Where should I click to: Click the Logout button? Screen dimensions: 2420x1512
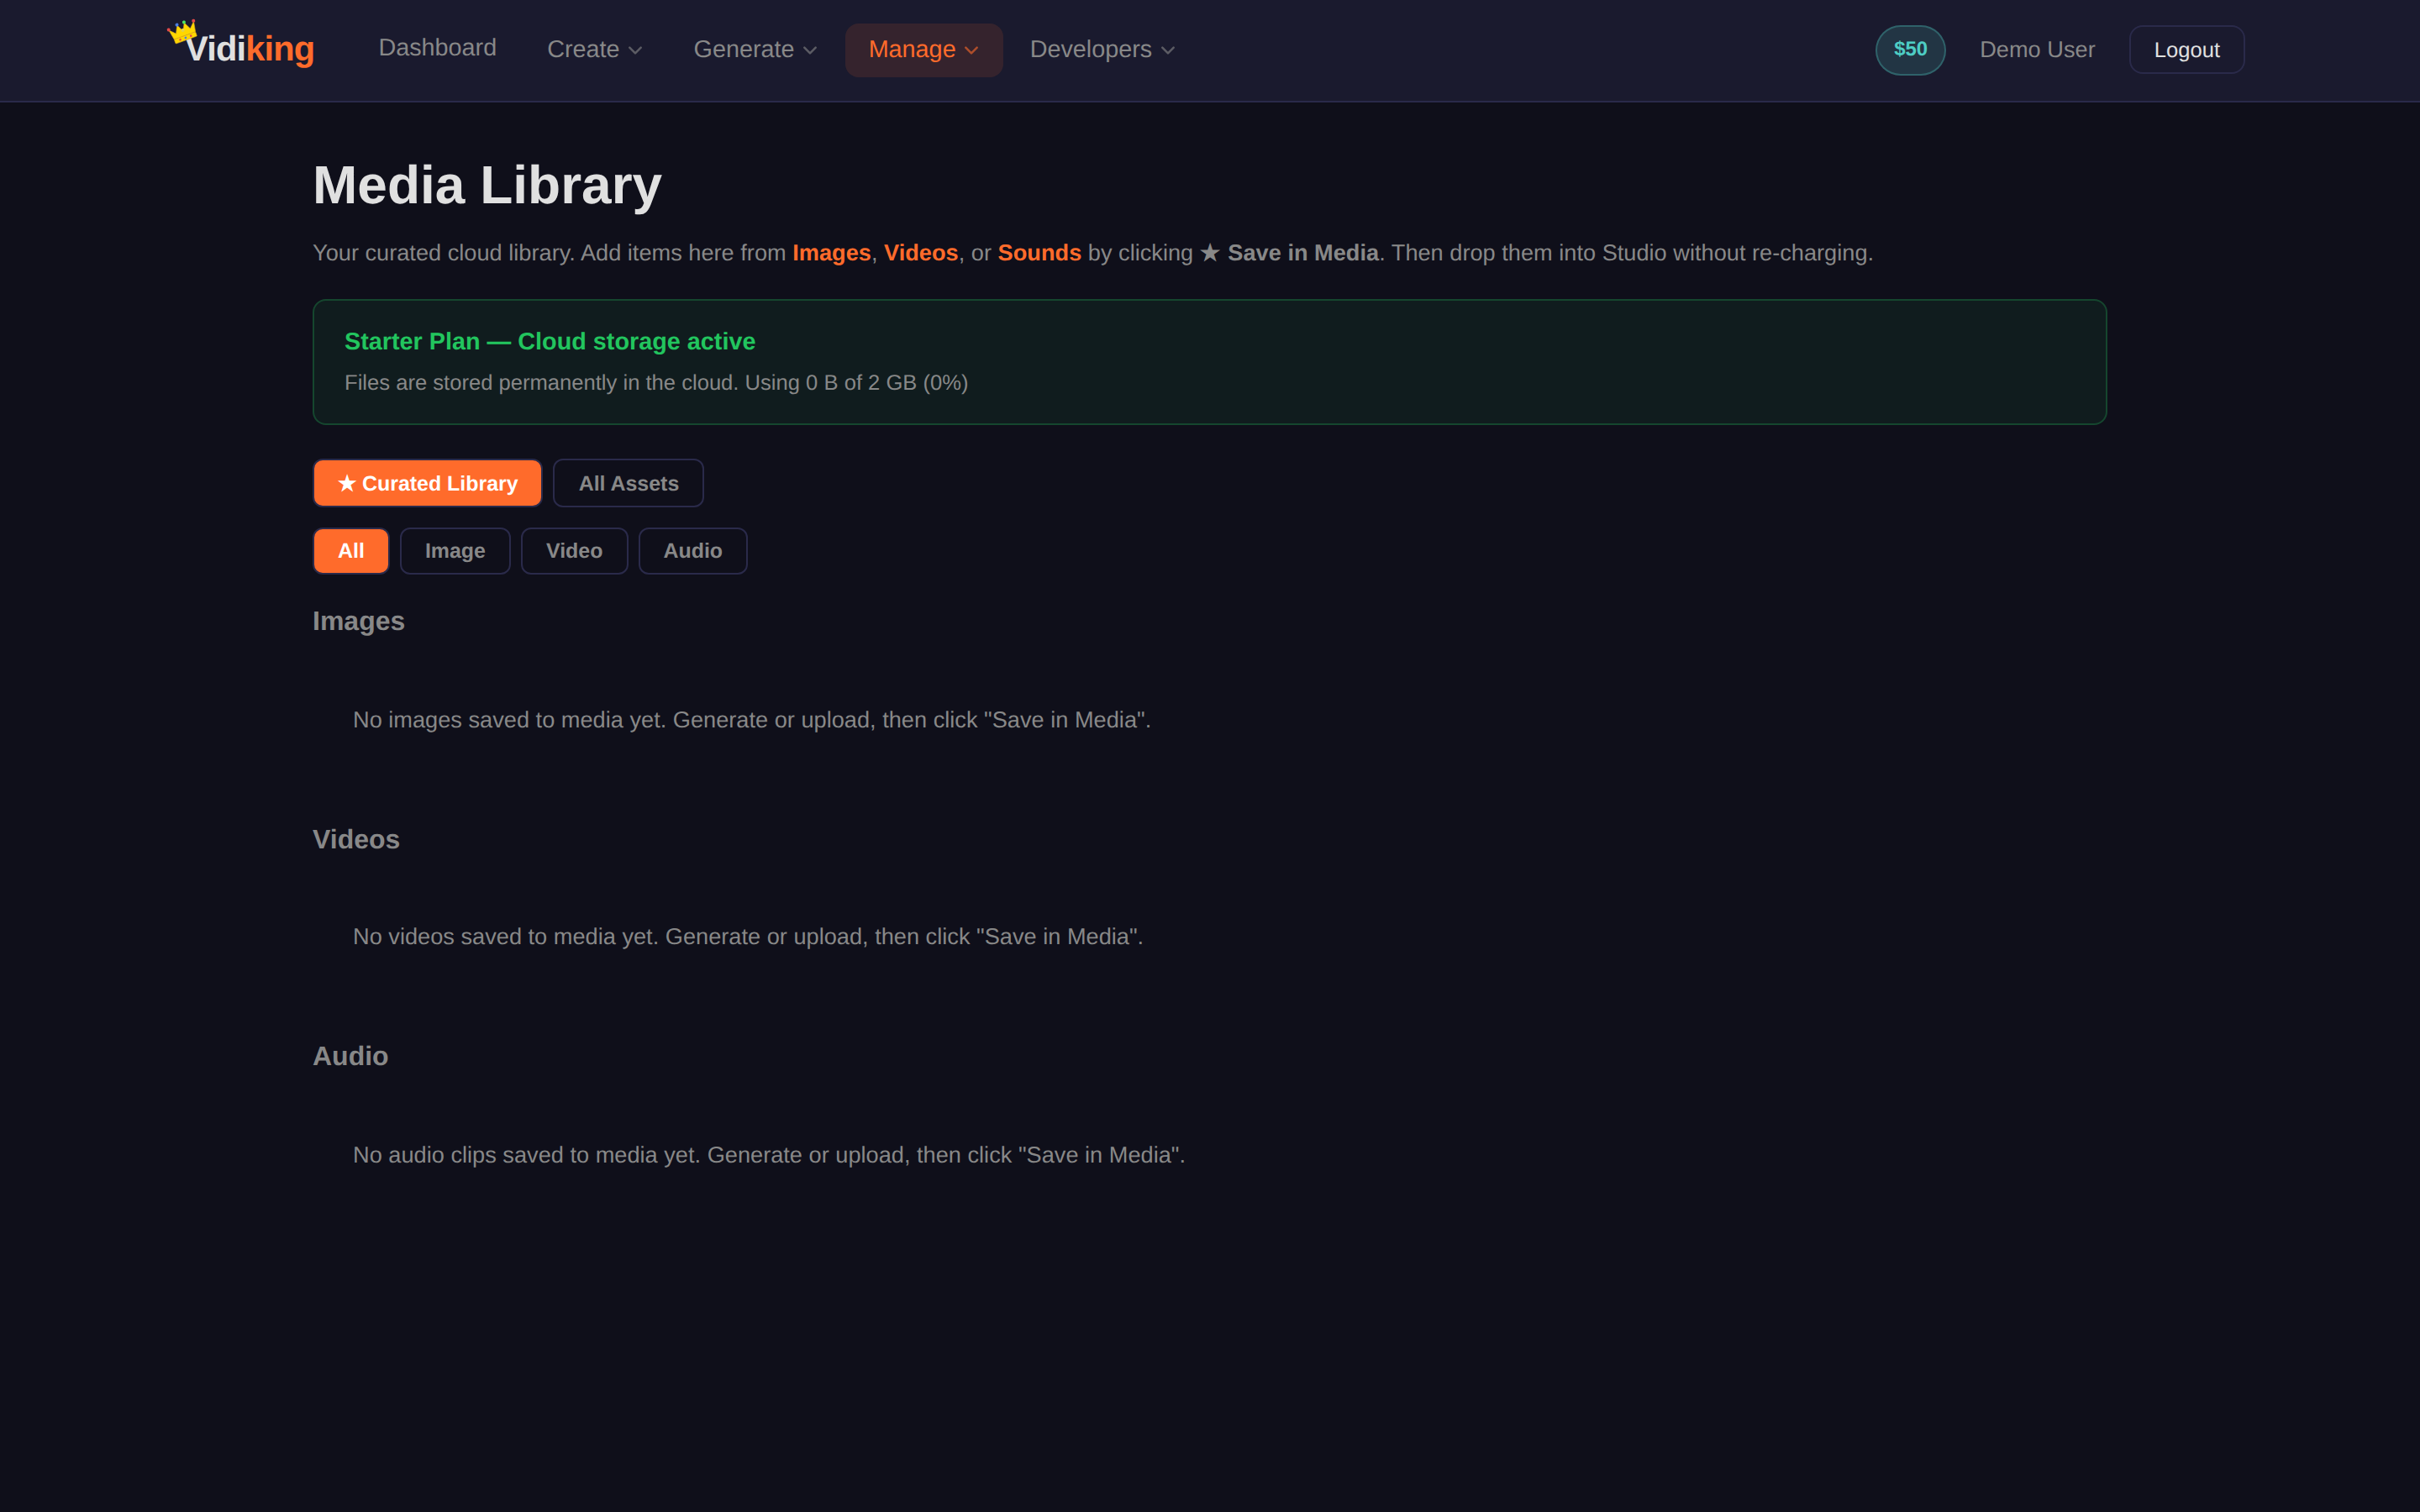point(2186,49)
